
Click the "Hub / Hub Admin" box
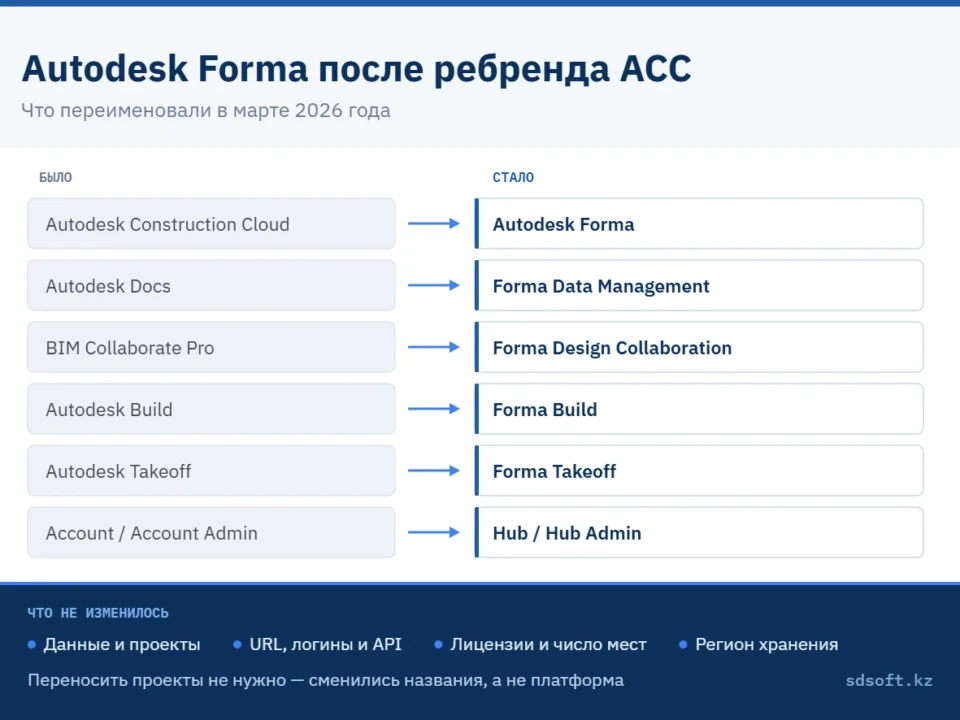[x=699, y=533]
